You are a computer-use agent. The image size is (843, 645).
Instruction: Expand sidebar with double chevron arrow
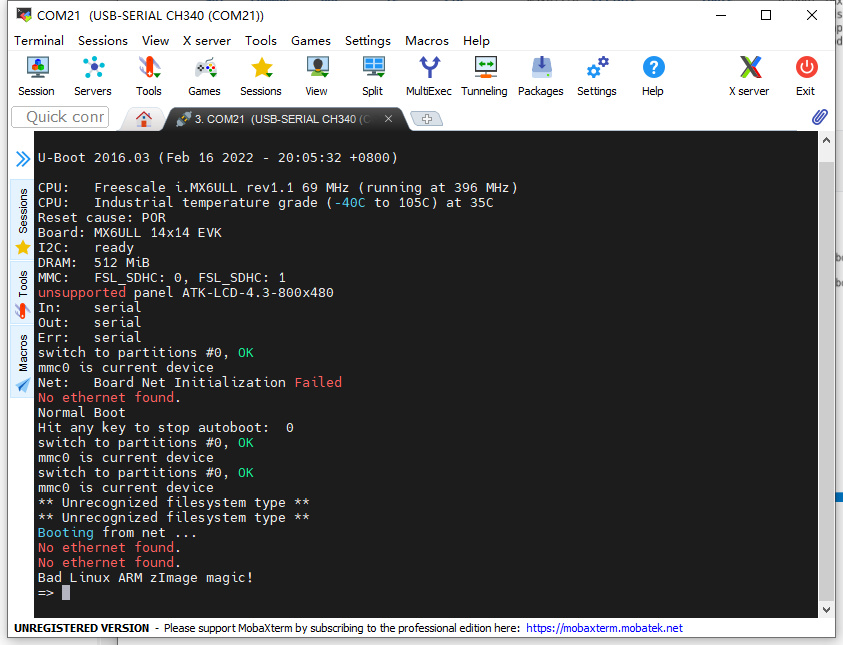click(x=23, y=159)
